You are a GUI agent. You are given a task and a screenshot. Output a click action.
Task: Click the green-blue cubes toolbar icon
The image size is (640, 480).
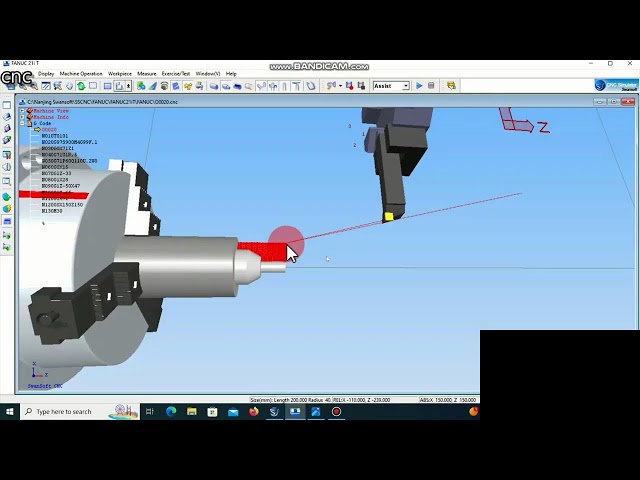tap(141, 86)
